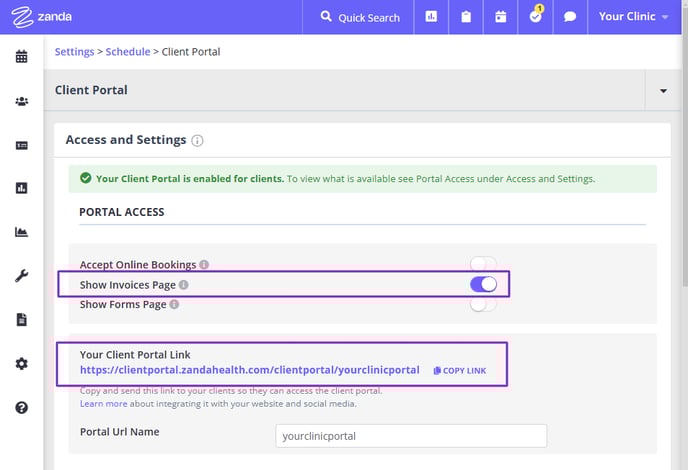Click the Portal Url Name input field
This screenshot has height=470, width=688.
coord(411,436)
